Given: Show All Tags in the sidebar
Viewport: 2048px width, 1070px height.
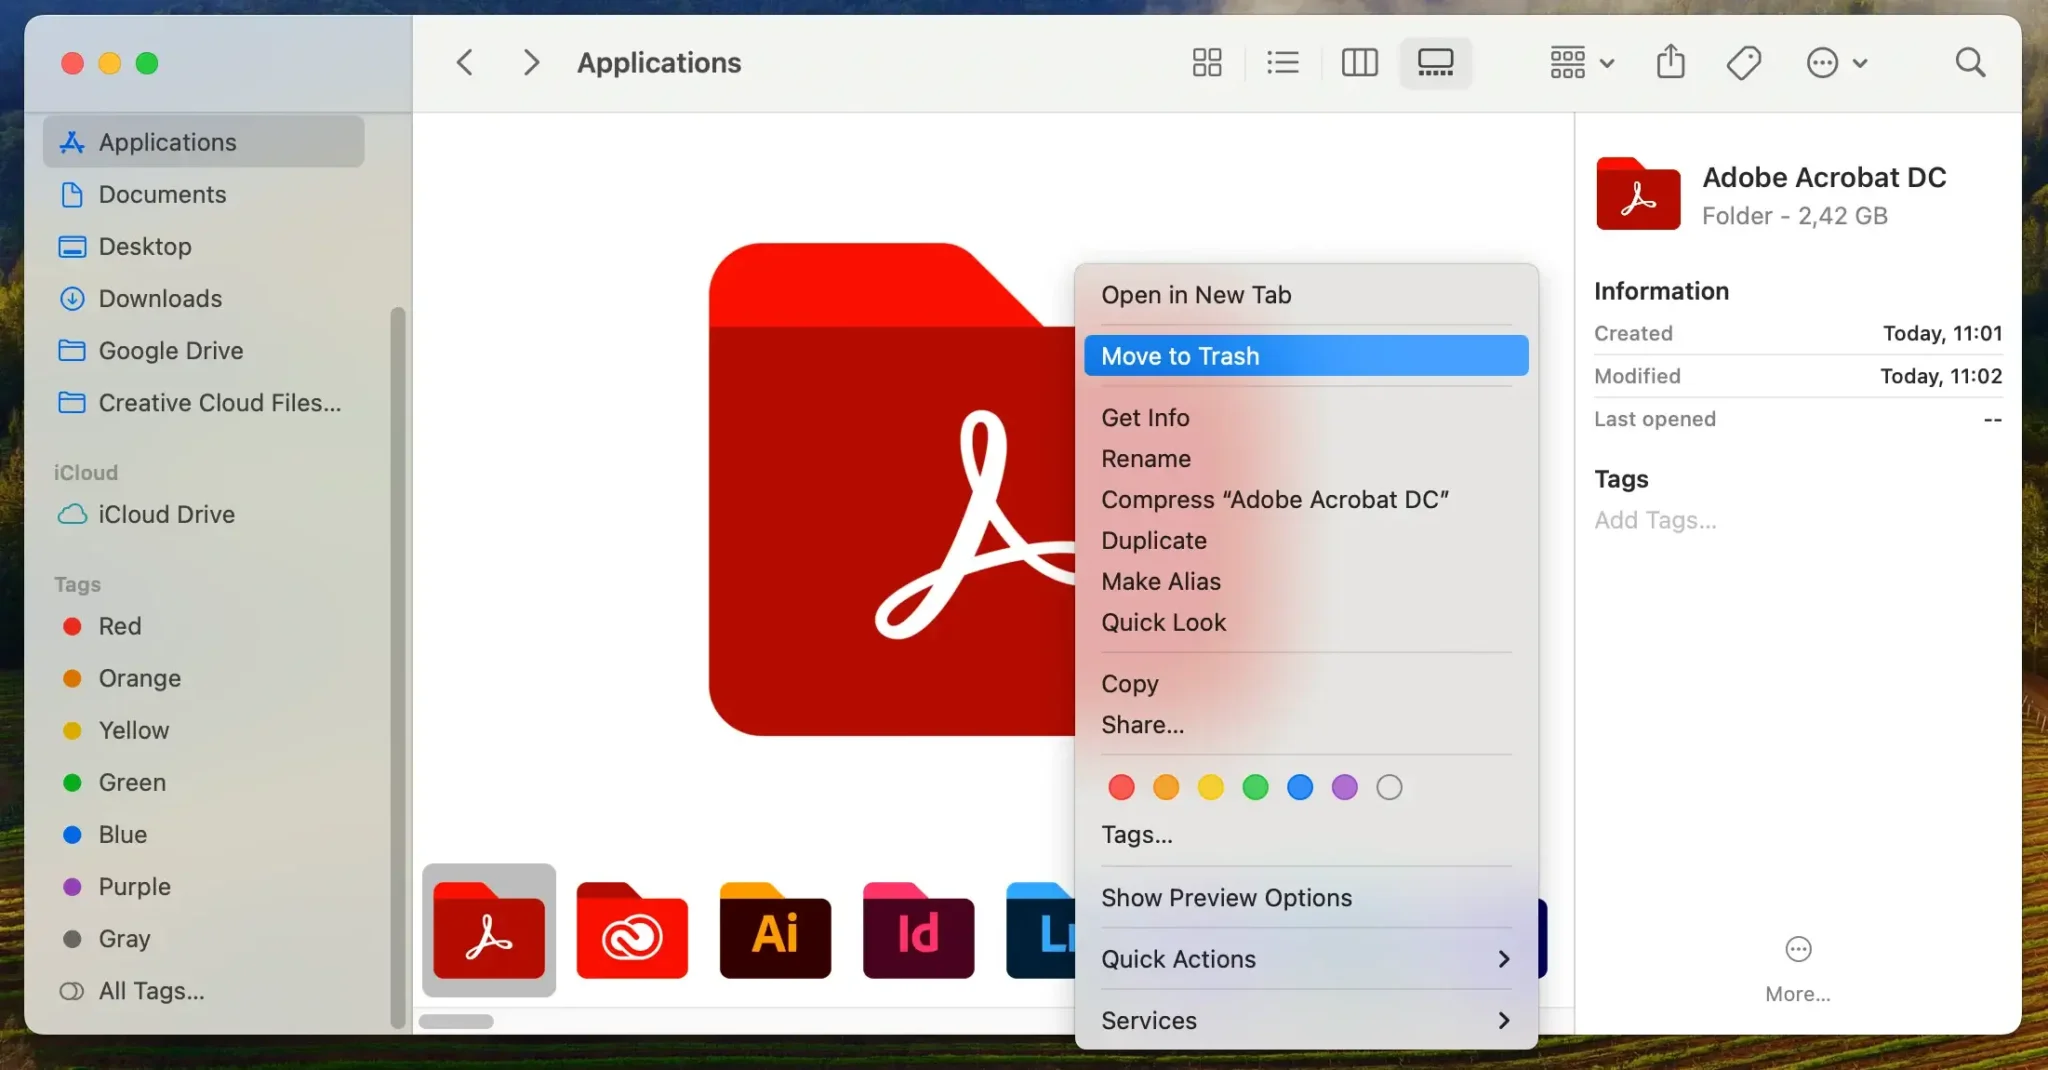Looking at the screenshot, I should (204, 990).
